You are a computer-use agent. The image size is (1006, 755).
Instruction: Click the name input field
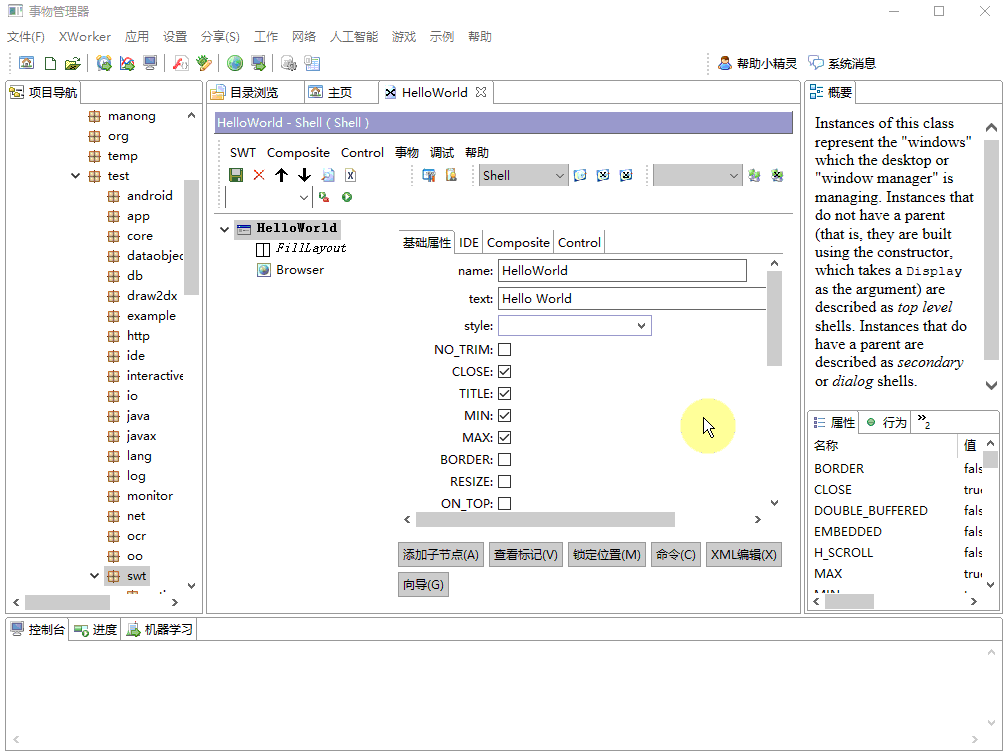coord(622,271)
